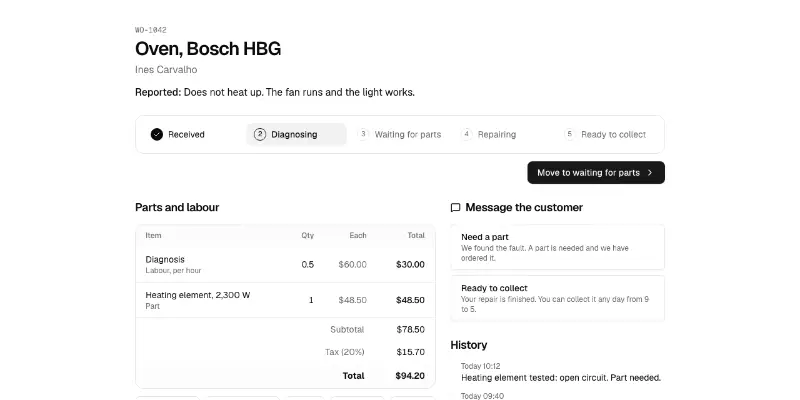800x400 pixels.
Task: Click the Qty column header
Action: click(x=308, y=236)
